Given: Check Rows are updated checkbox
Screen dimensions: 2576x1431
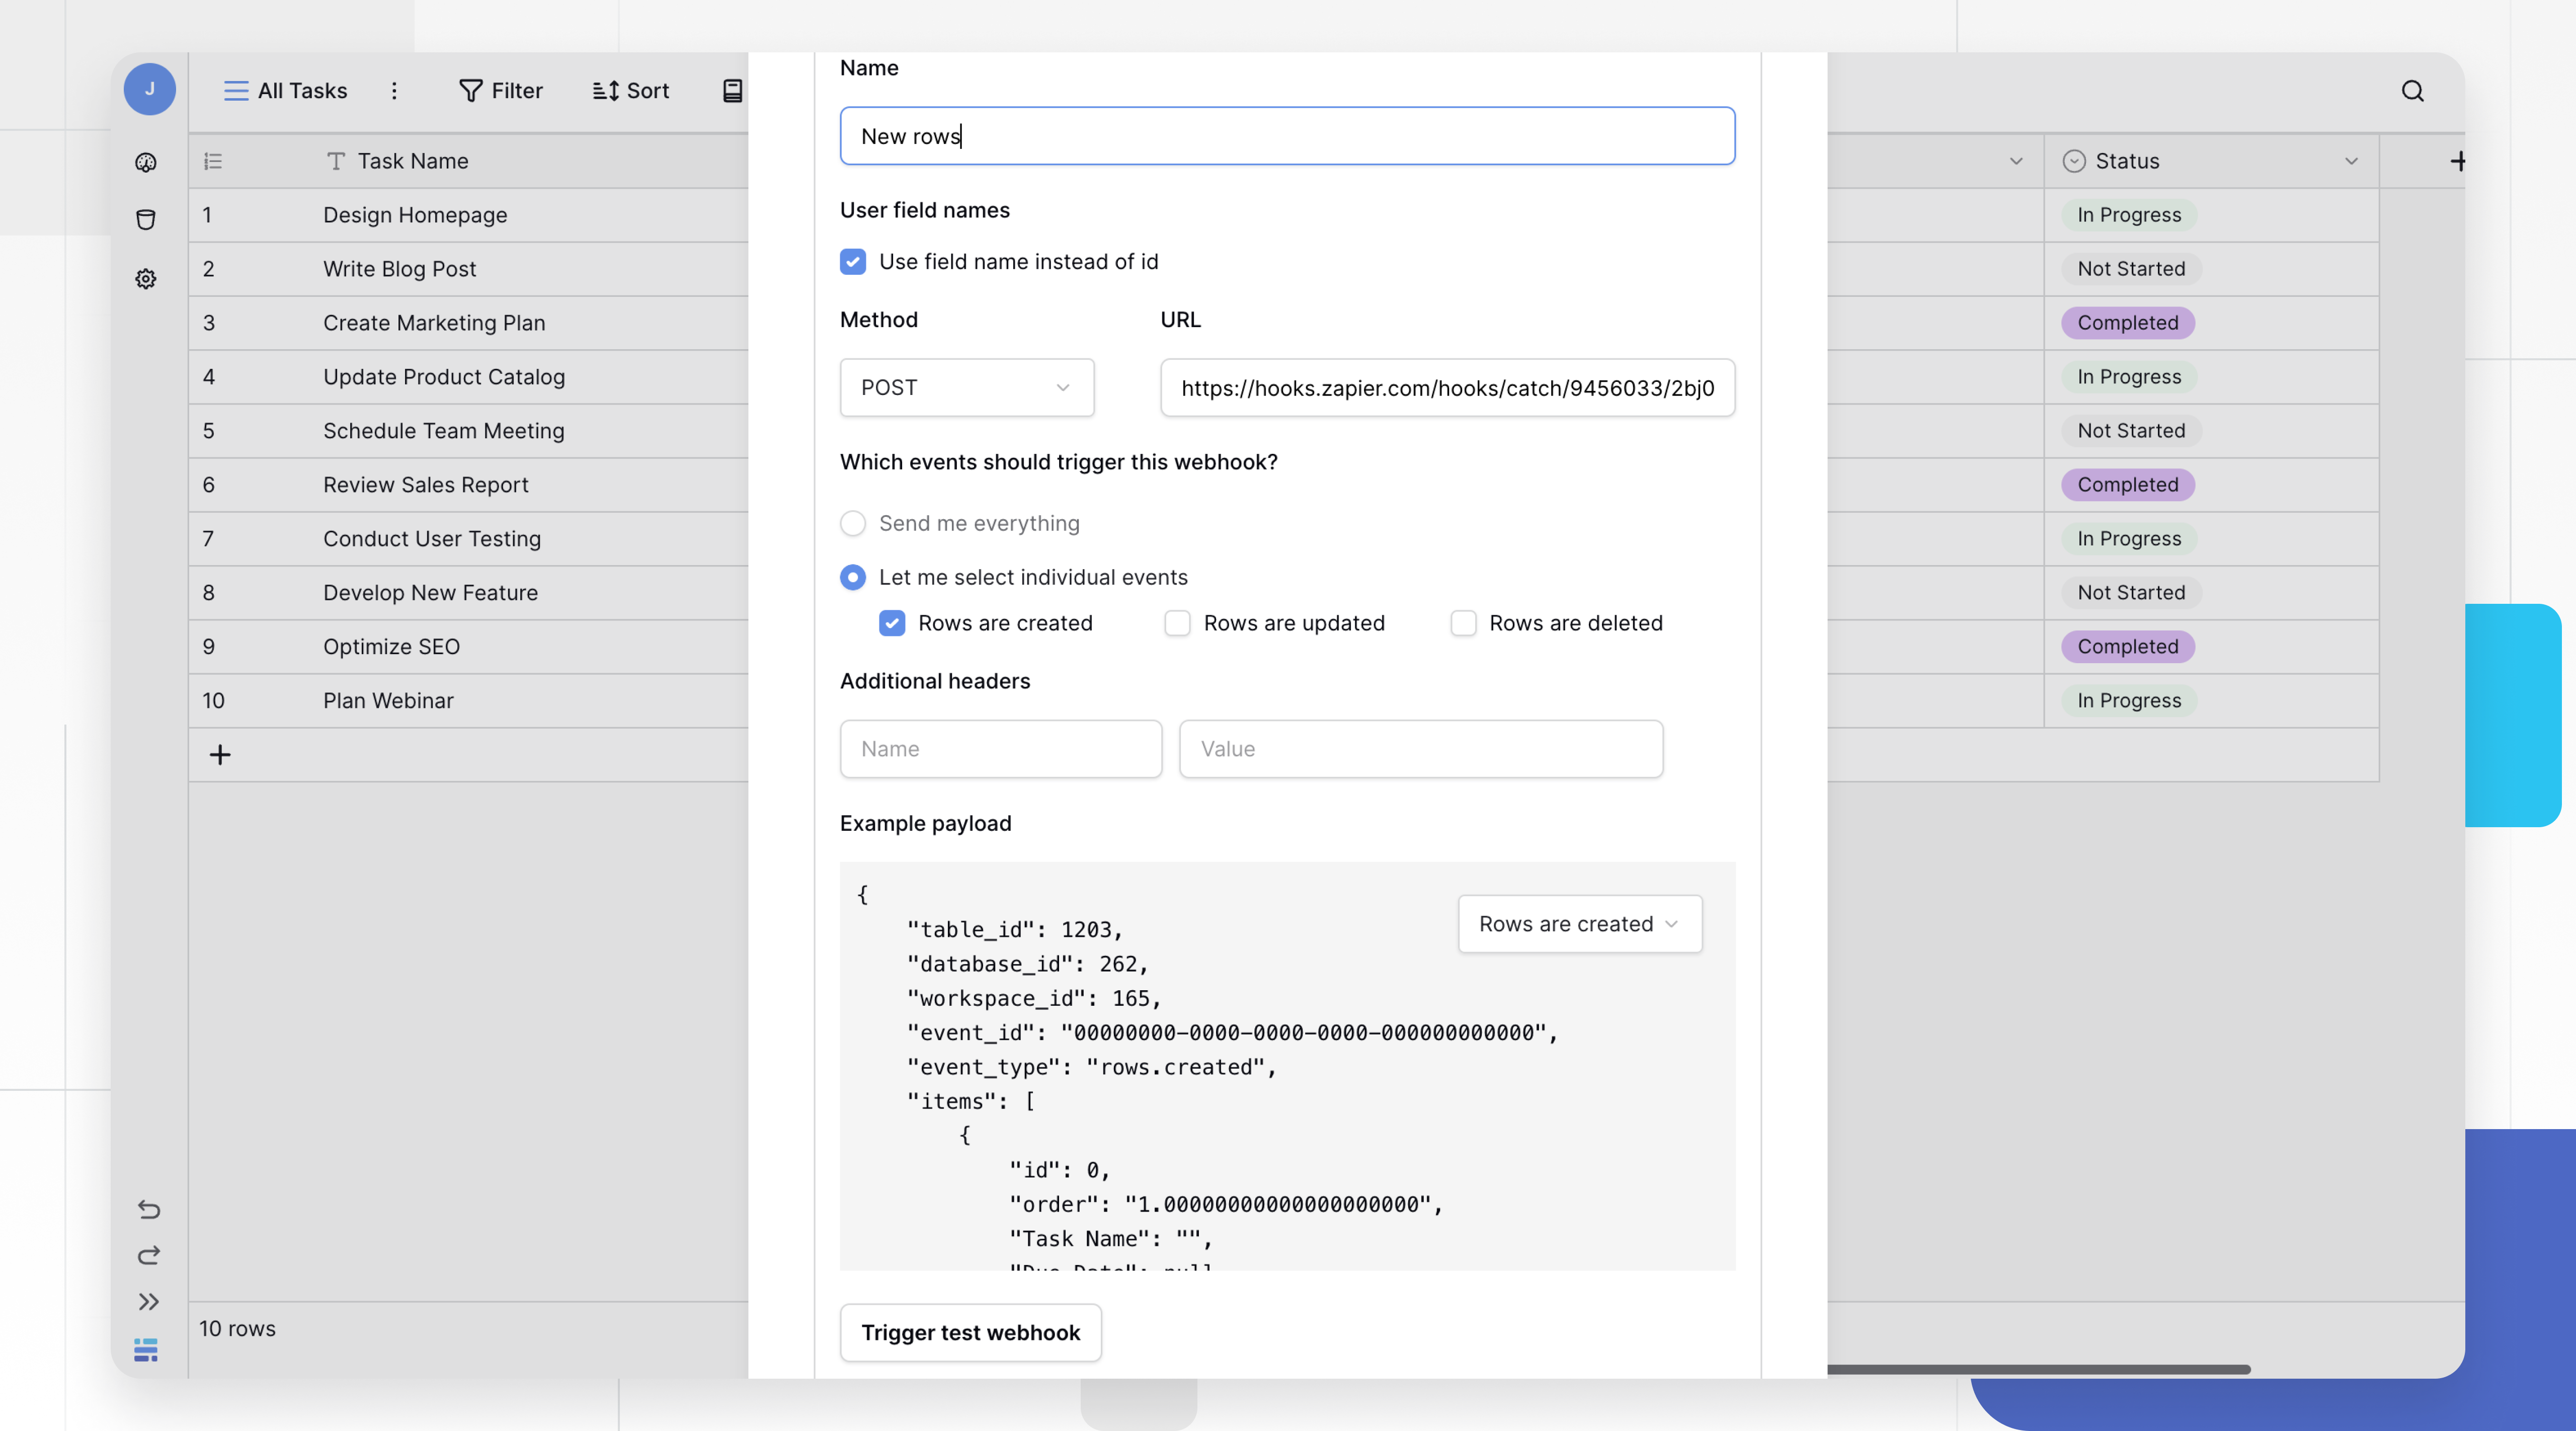Looking at the screenshot, I should point(1177,623).
